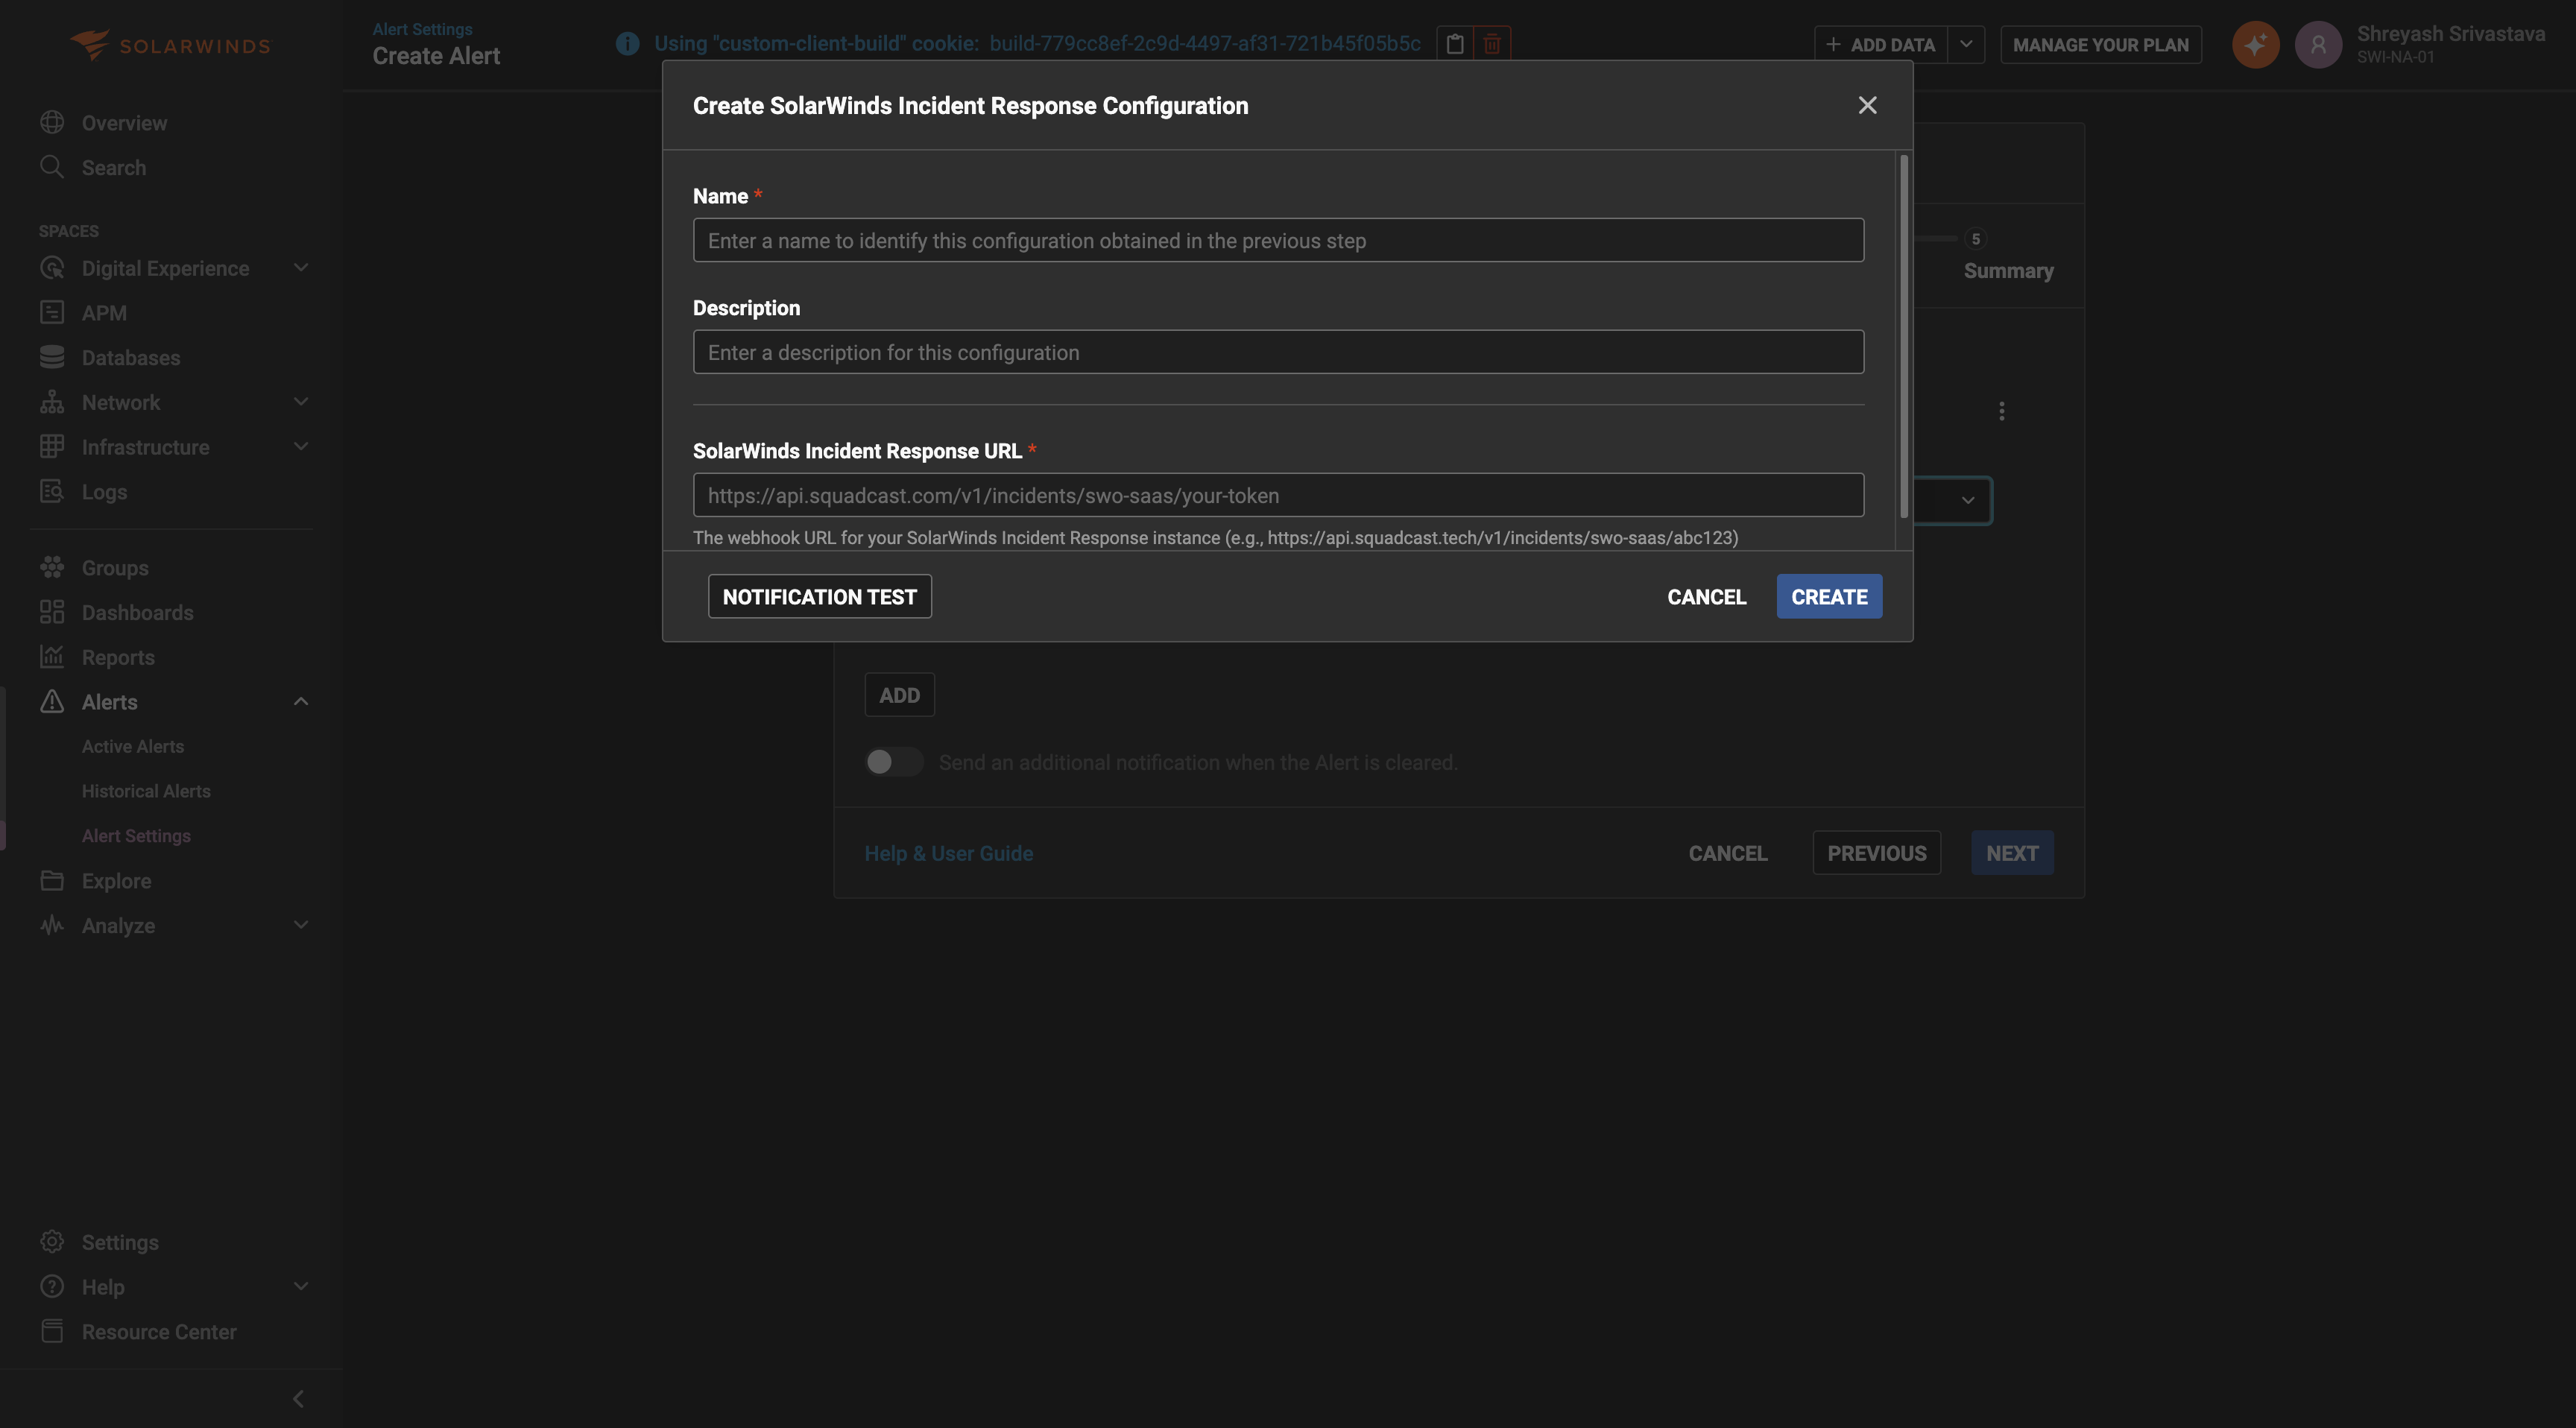Open Historical Alerts in the sidebar
This screenshot has height=1428, width=2576.
click(146, 791)
